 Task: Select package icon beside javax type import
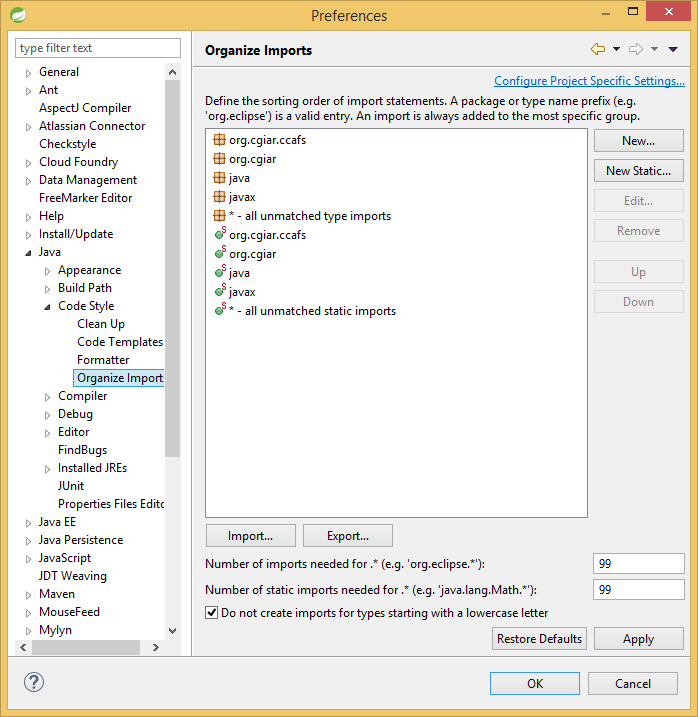click(x=220, y=197)
